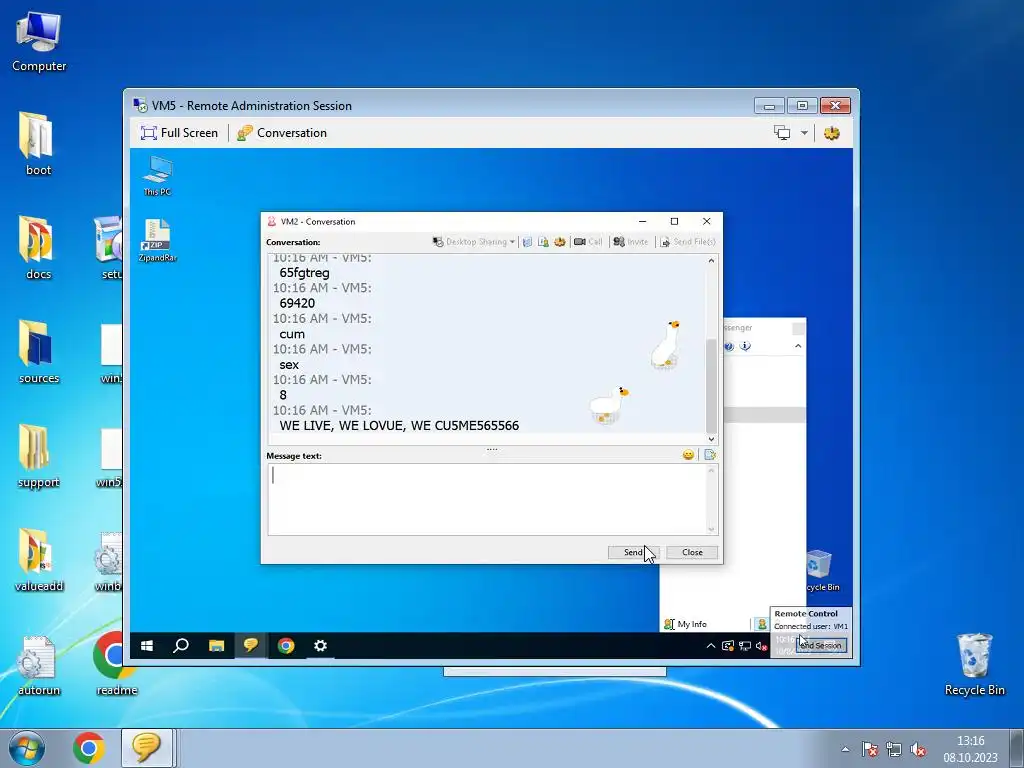Click the goose sticker beside the '8' message
This screenshot has height=768, width=1024.
click(x=609, y=406)
